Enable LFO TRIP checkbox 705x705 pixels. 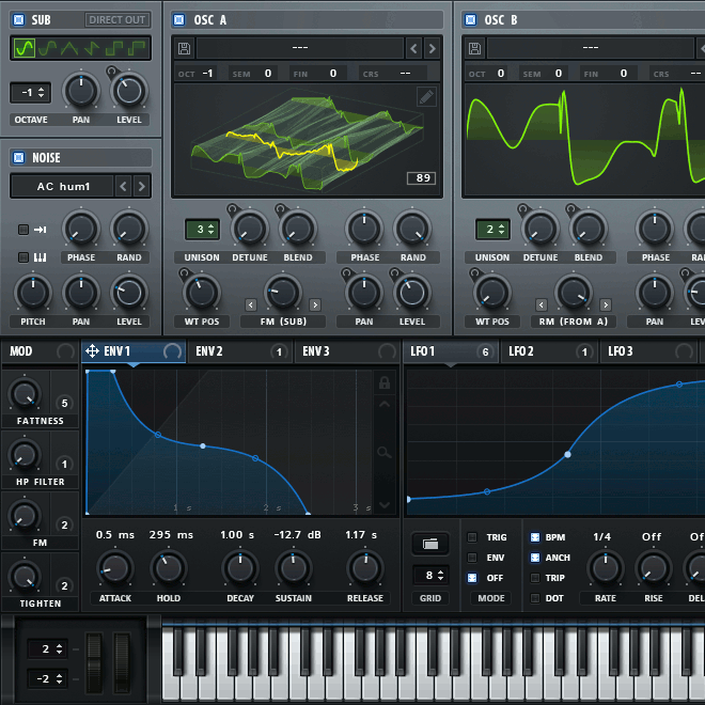(x=535, y=578)
